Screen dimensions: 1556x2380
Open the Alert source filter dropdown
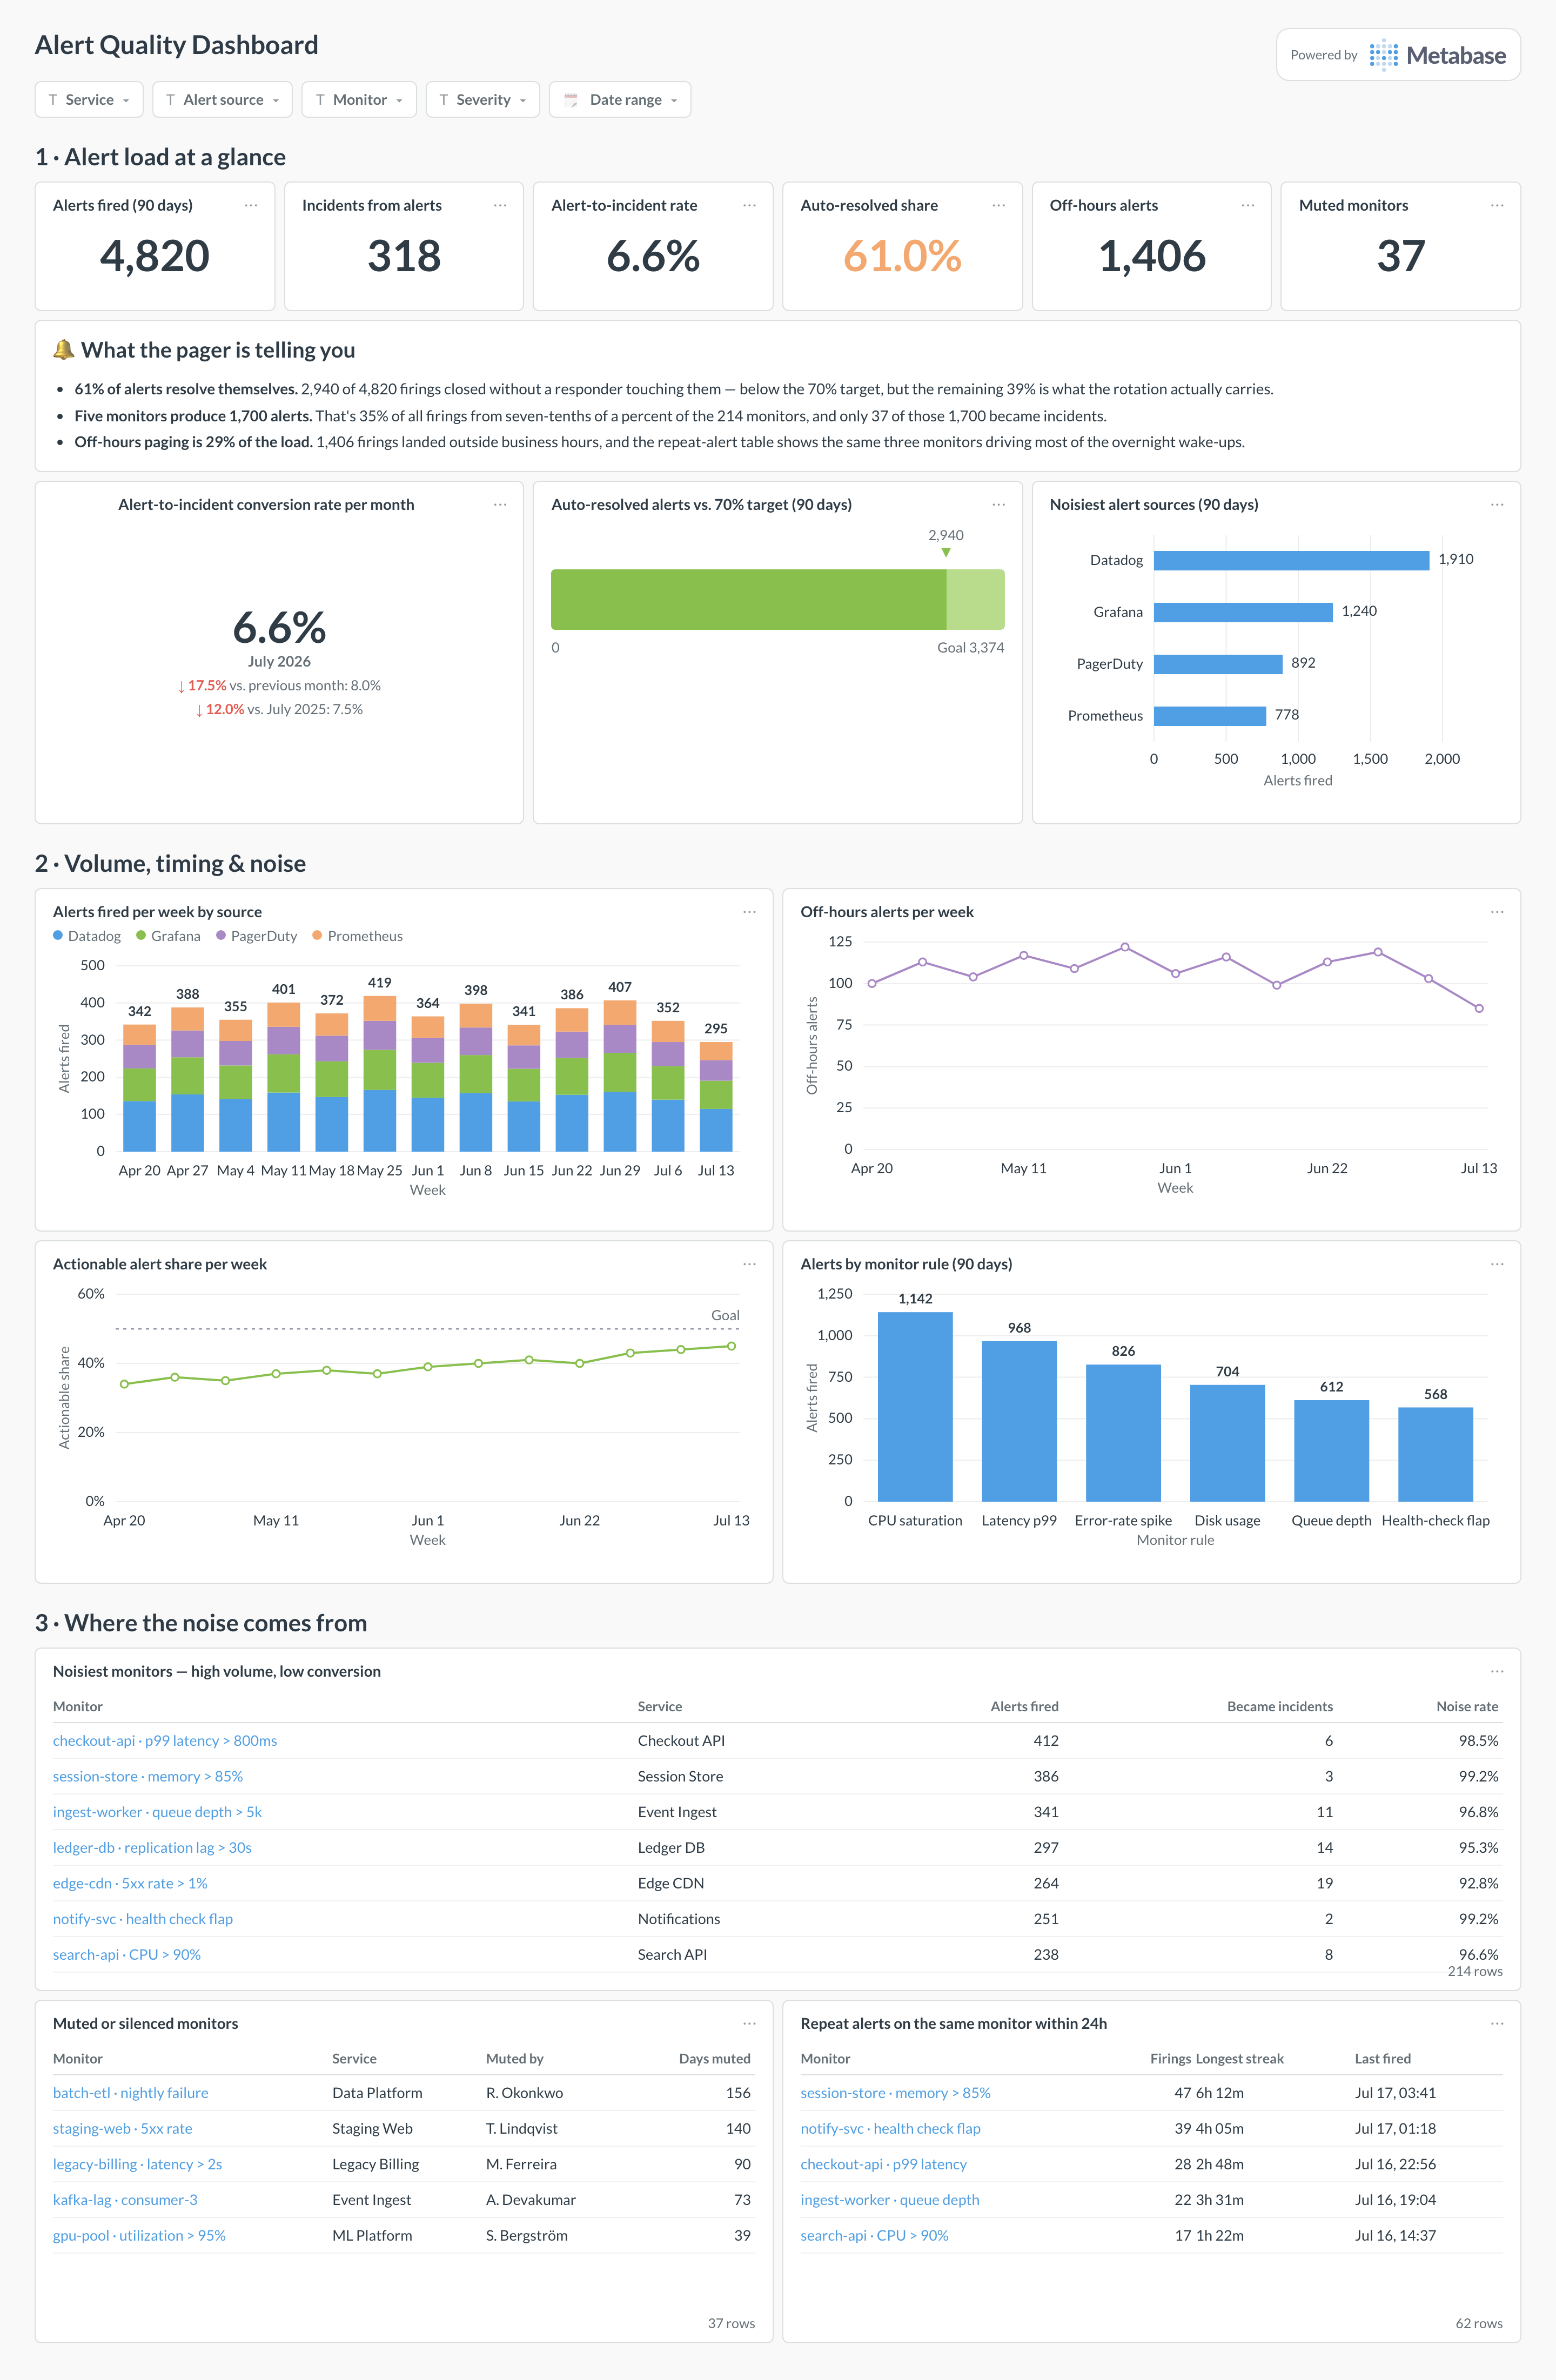[x=222, y=100]
